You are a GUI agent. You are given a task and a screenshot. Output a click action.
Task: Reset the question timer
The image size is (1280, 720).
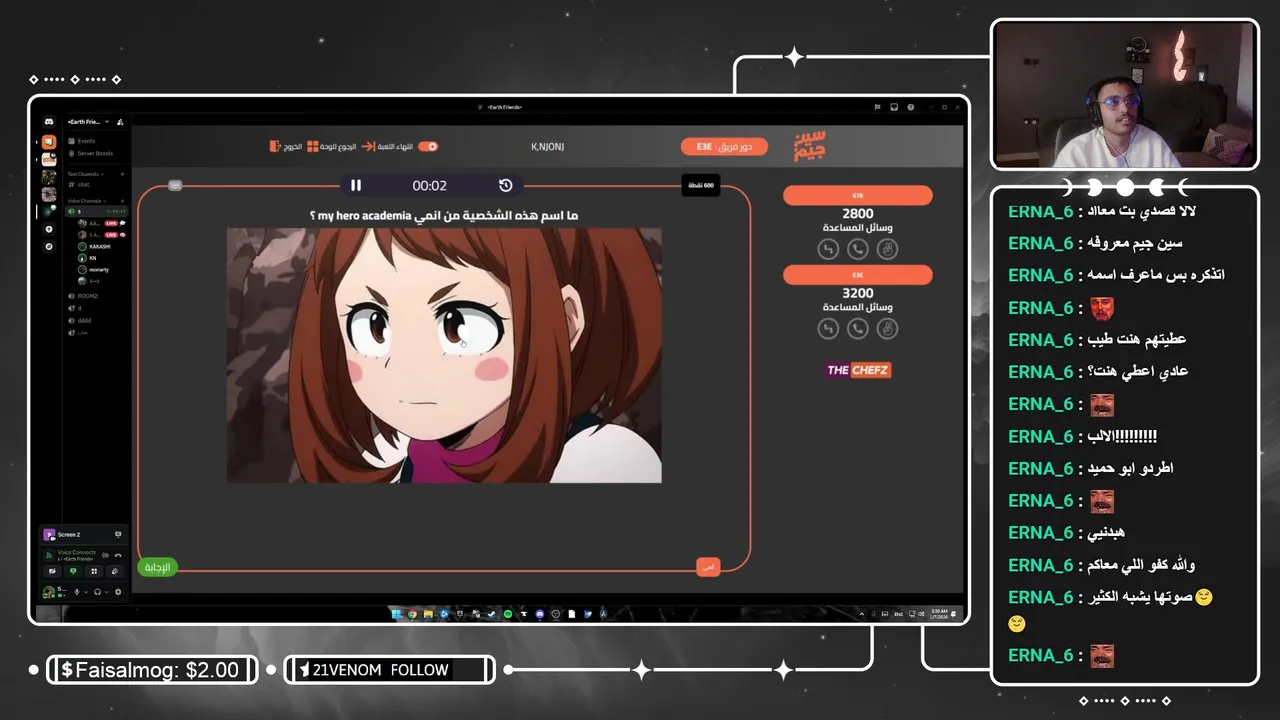[505, 185]
